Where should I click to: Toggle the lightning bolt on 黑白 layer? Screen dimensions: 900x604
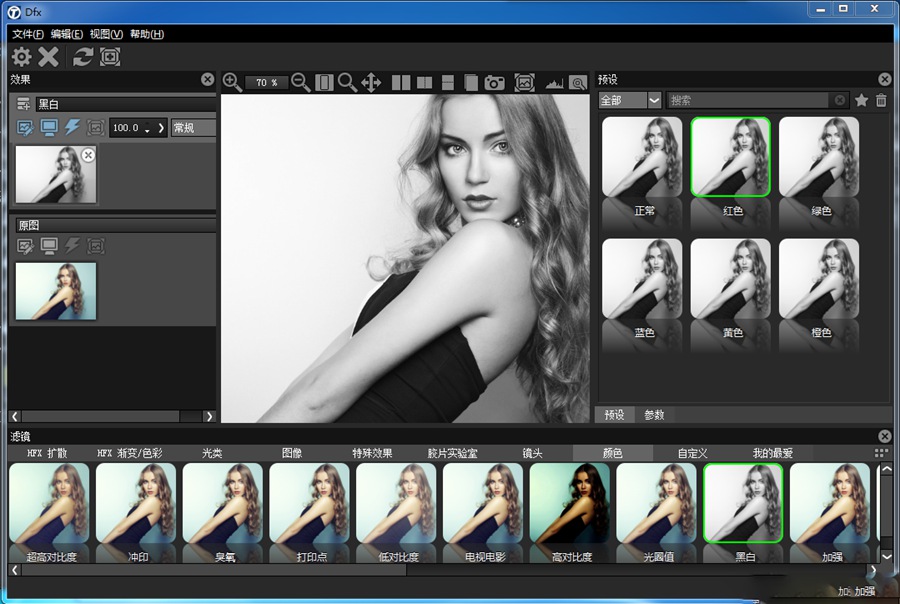tap(72, 127)
